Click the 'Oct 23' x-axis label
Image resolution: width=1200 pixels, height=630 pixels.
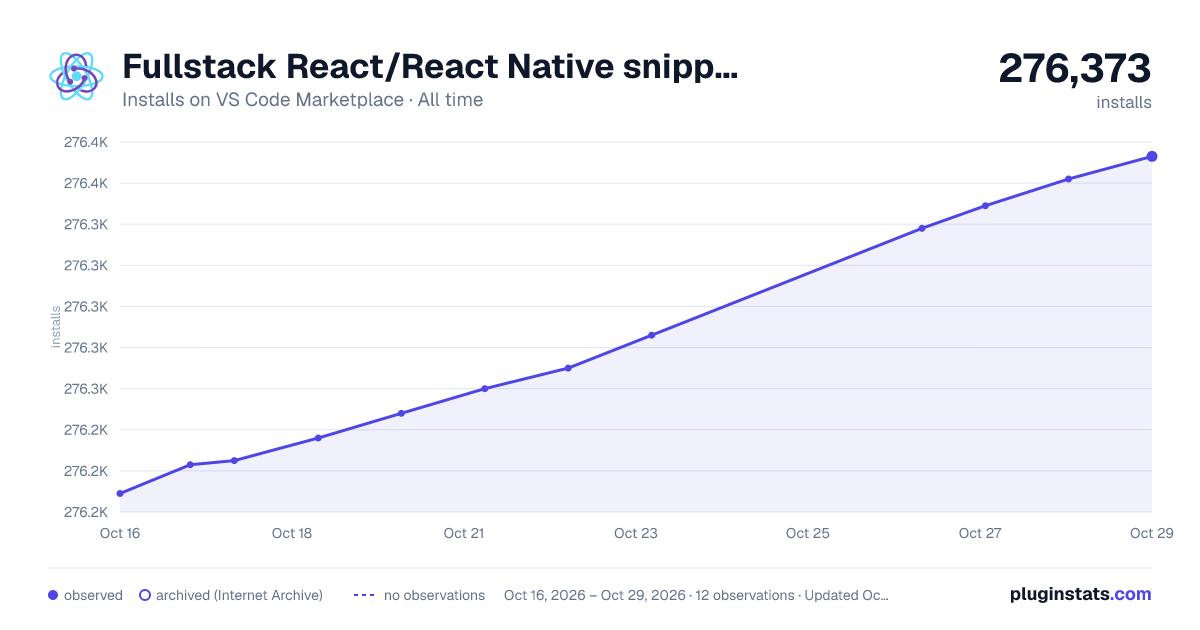(636, 533)
